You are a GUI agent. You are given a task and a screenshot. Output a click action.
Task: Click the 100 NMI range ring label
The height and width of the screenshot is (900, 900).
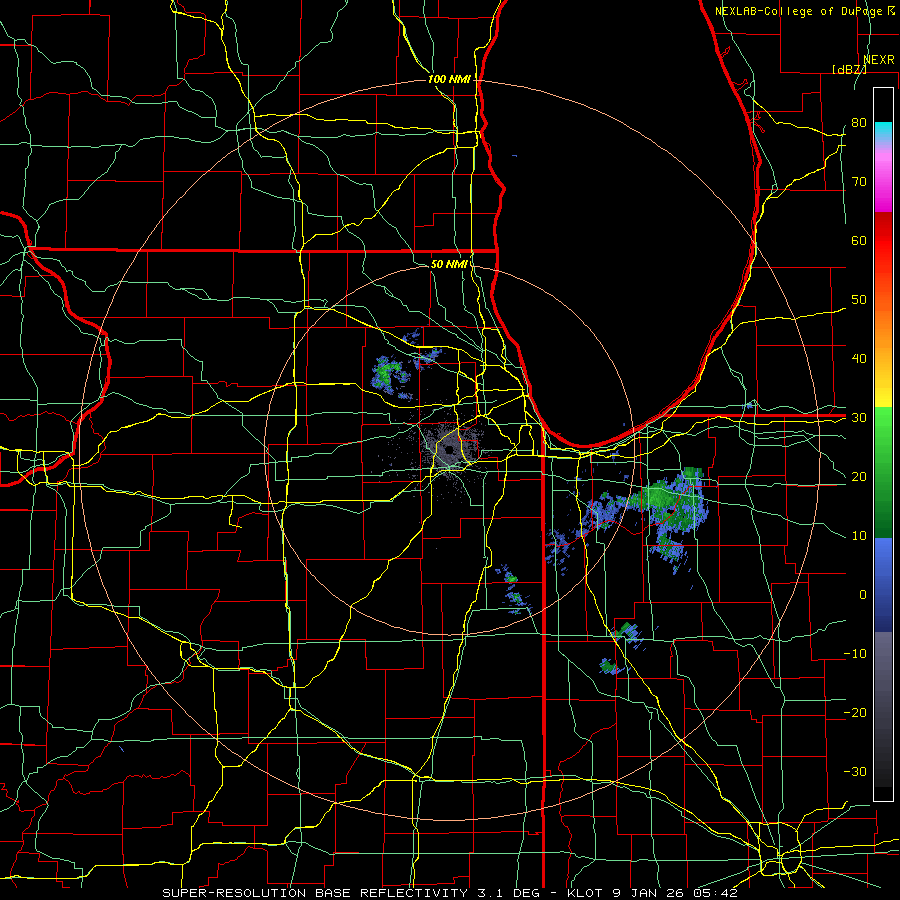449,79
